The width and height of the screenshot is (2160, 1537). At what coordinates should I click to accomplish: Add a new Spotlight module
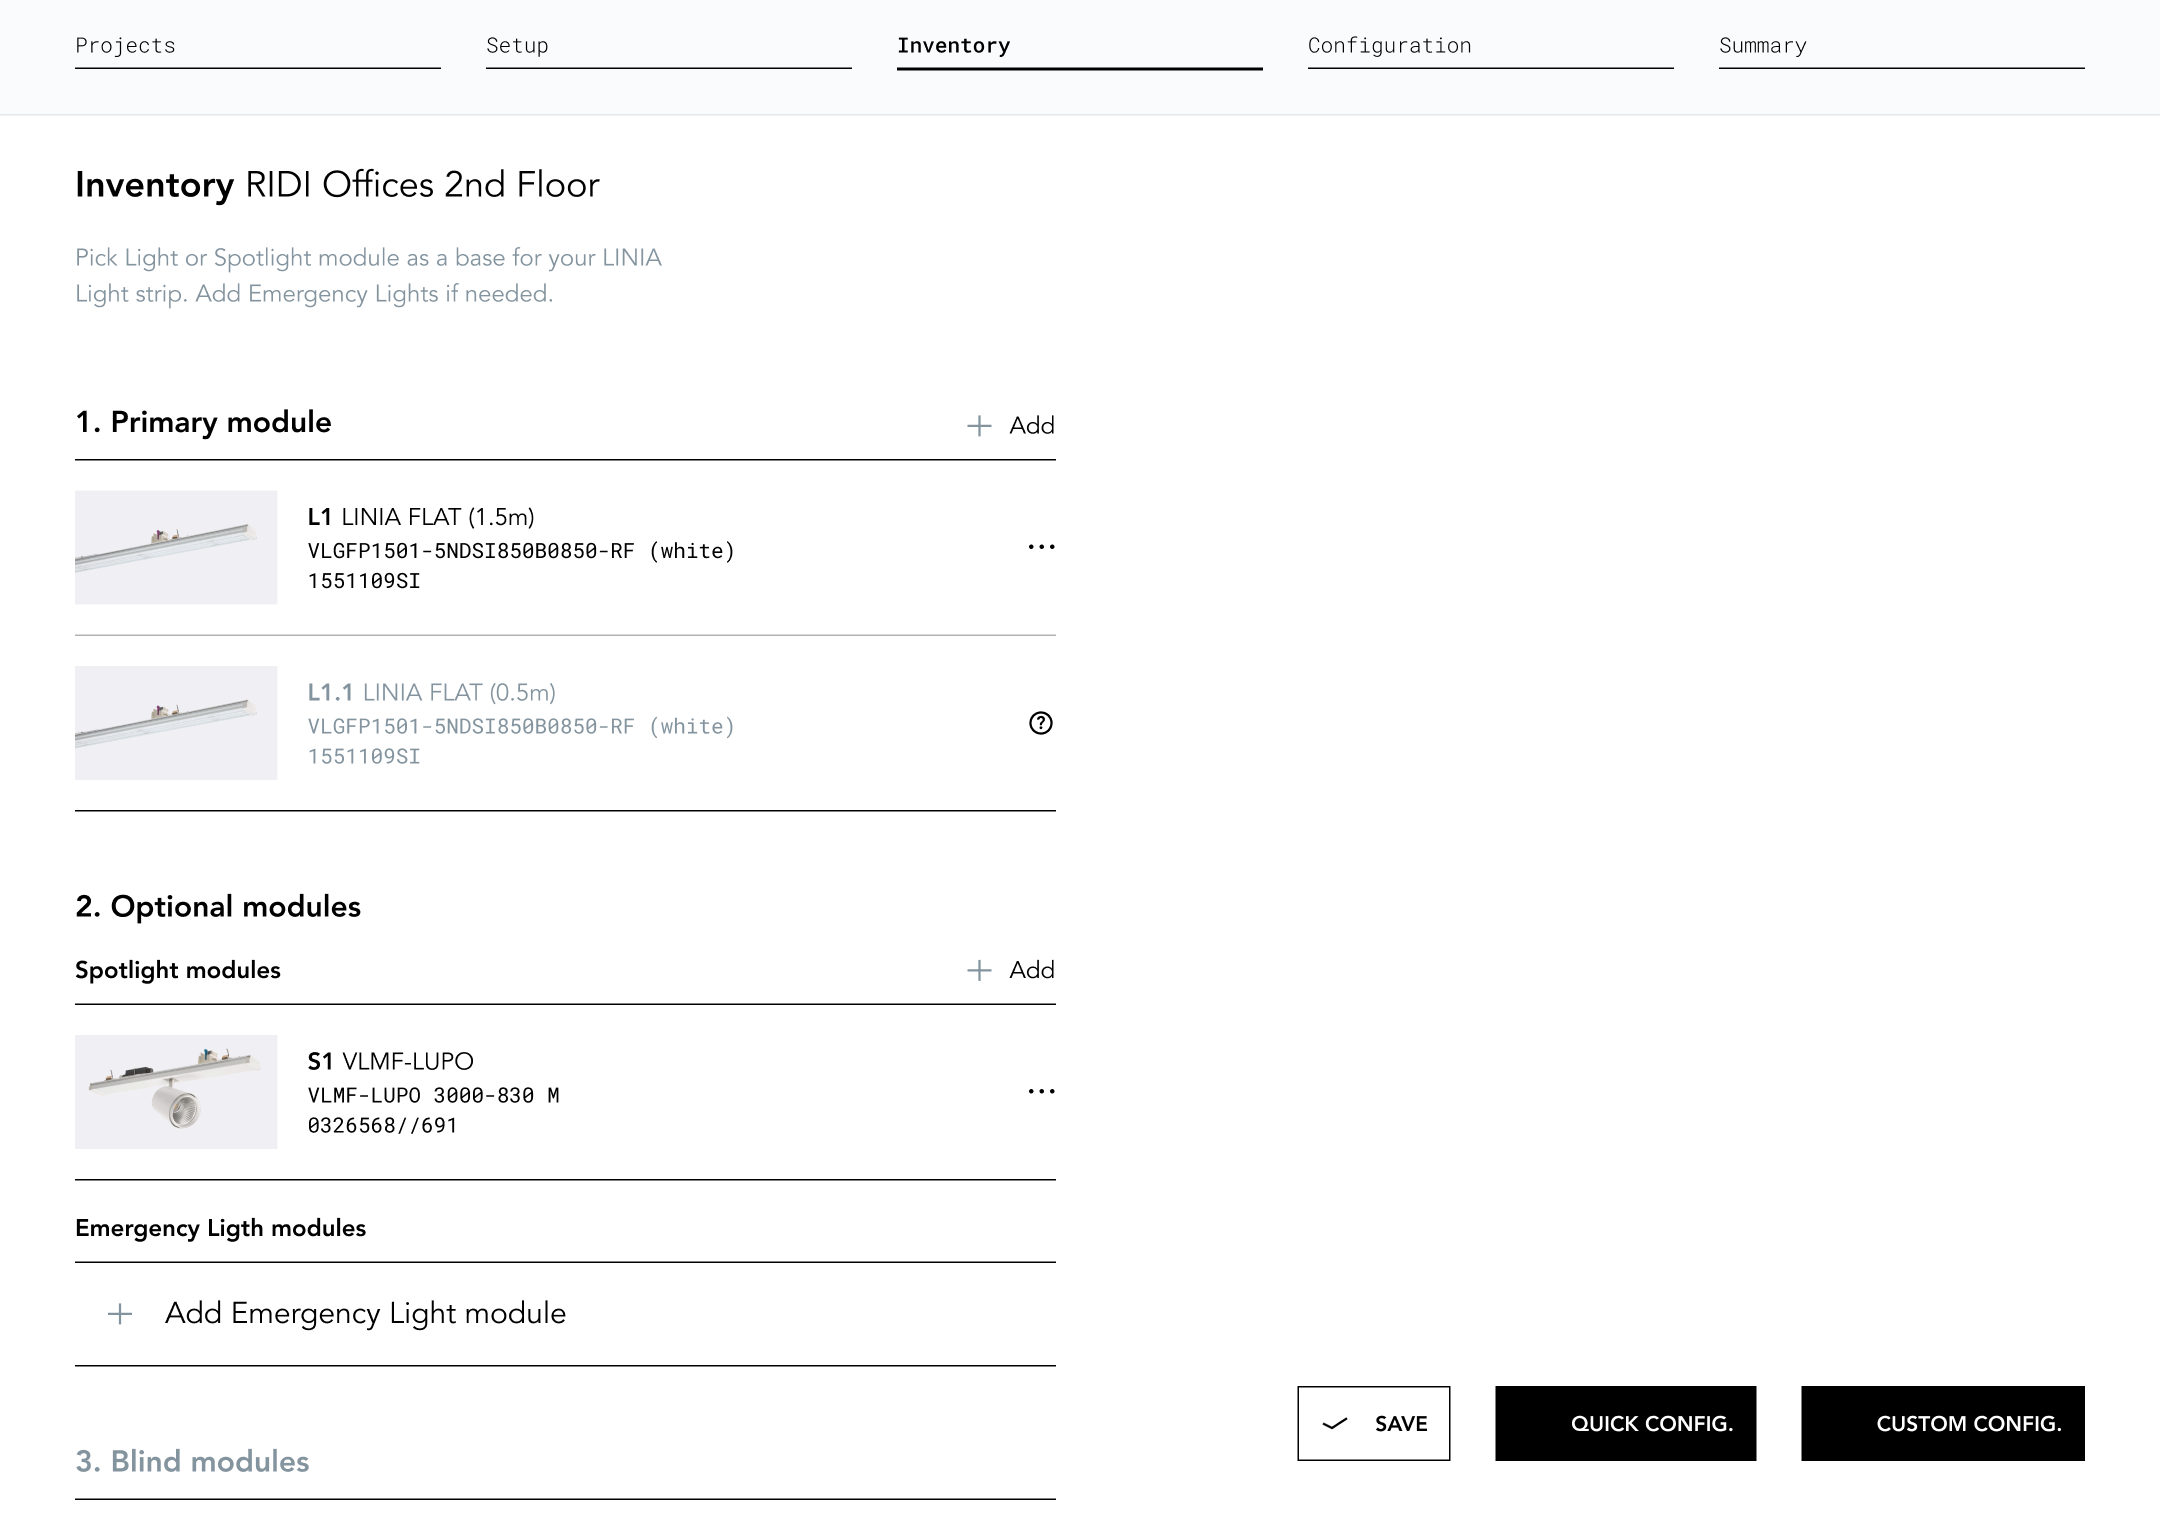1010,970
